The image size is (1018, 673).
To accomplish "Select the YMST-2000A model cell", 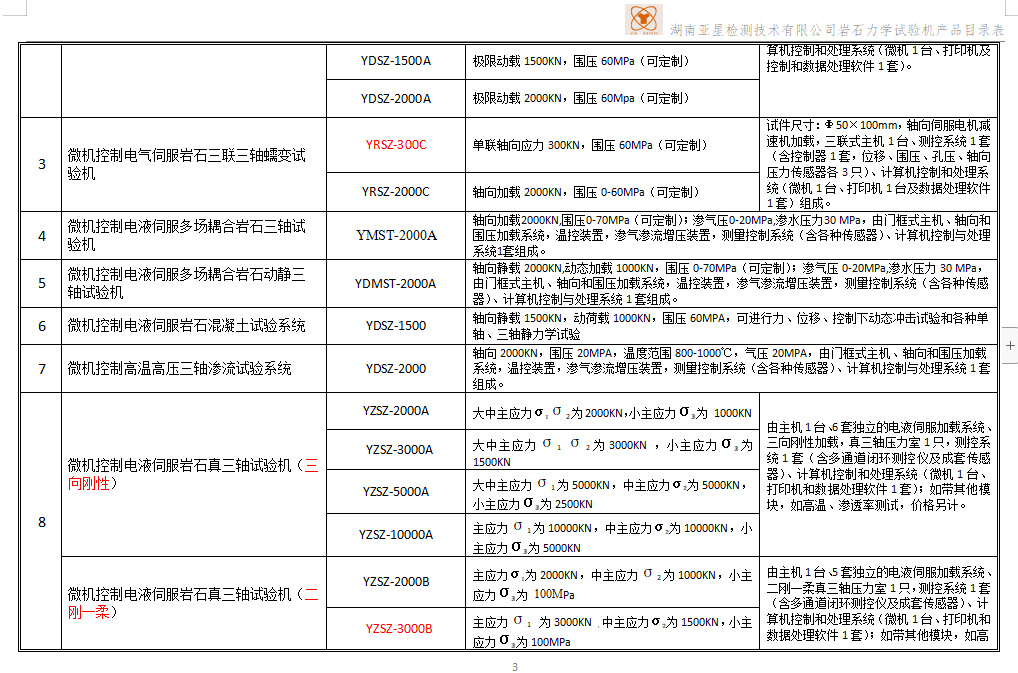I will point(396,236).
